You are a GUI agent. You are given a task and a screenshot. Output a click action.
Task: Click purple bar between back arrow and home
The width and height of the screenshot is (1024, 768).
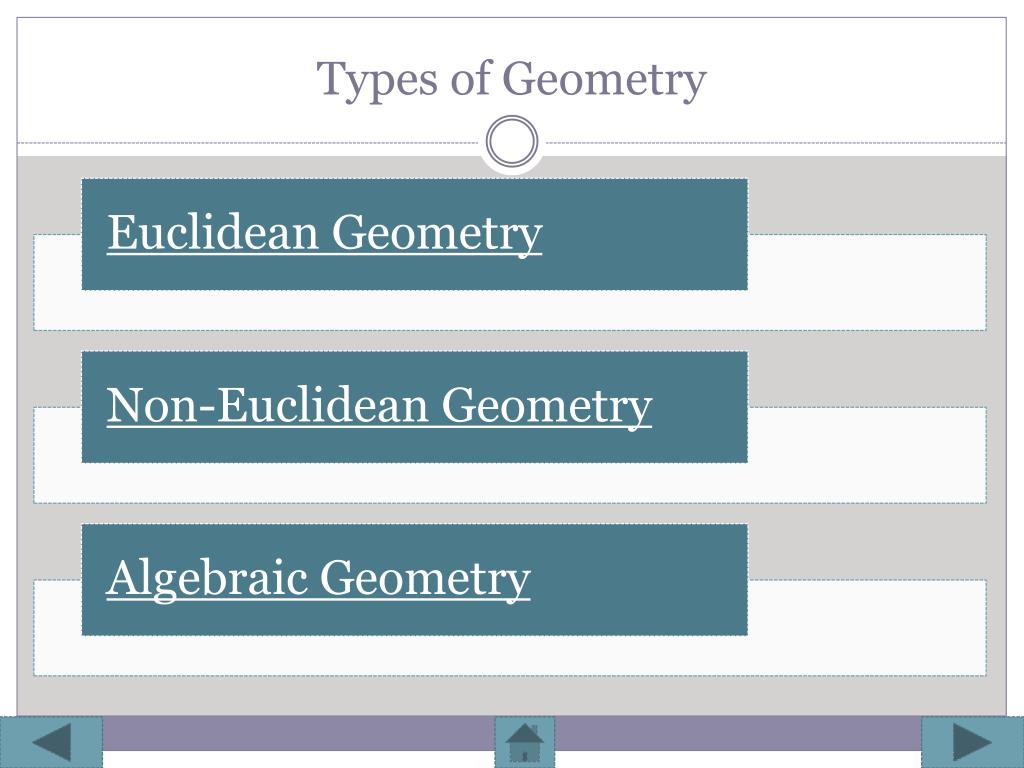click(x=298, y=733)
